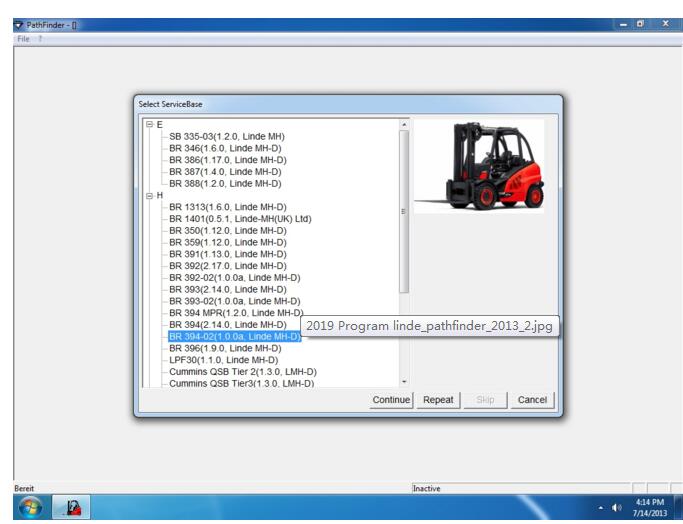The image size is (683, 524).
Task: Select BR 387(1.4.0, Linde MH-D)
Action: (x=225, y=172)
